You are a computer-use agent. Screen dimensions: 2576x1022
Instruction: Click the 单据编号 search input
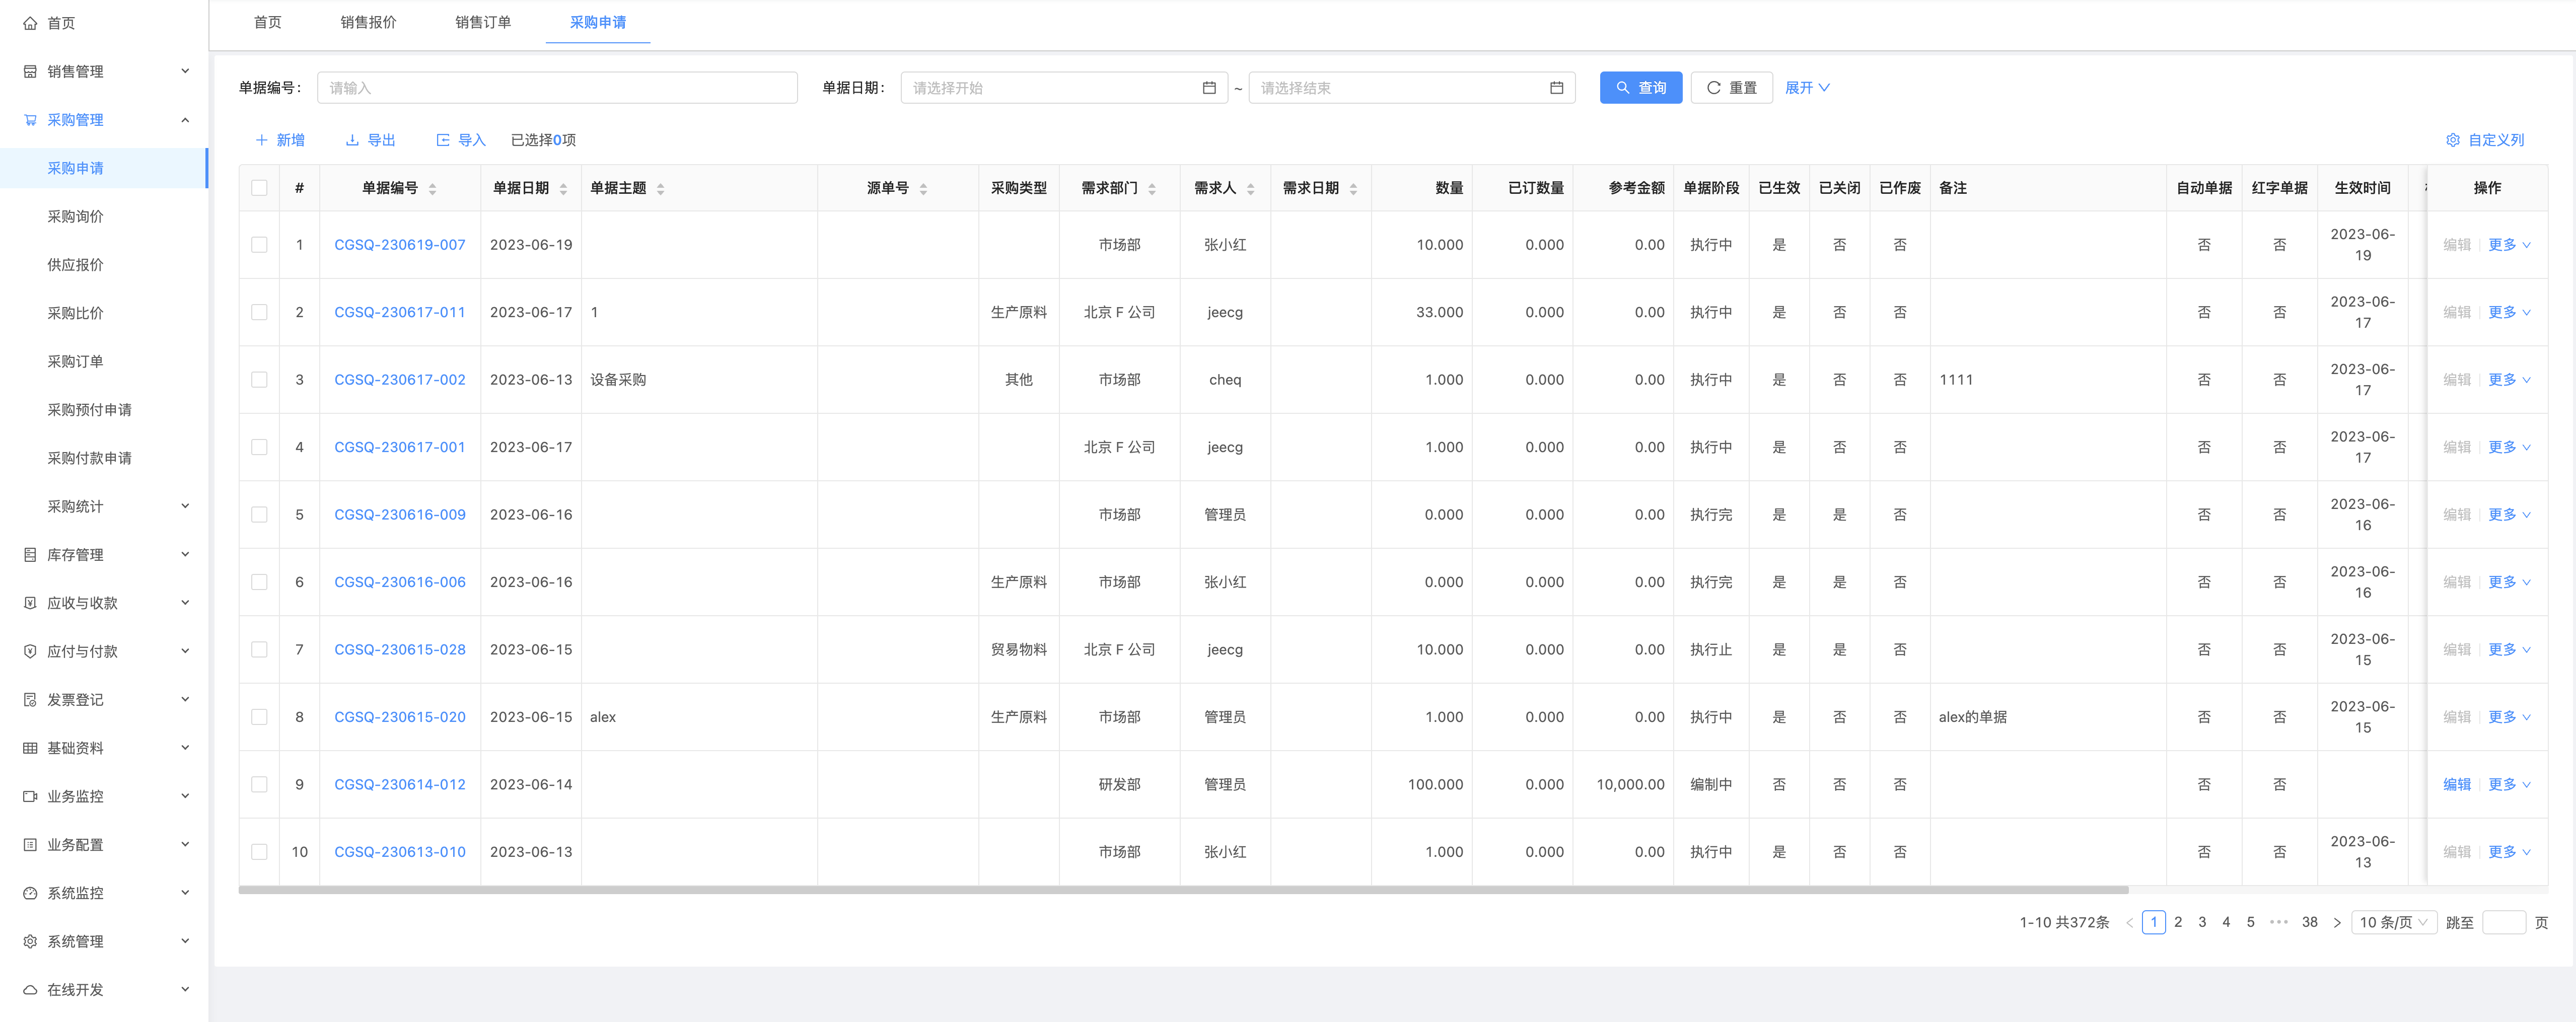557,88
